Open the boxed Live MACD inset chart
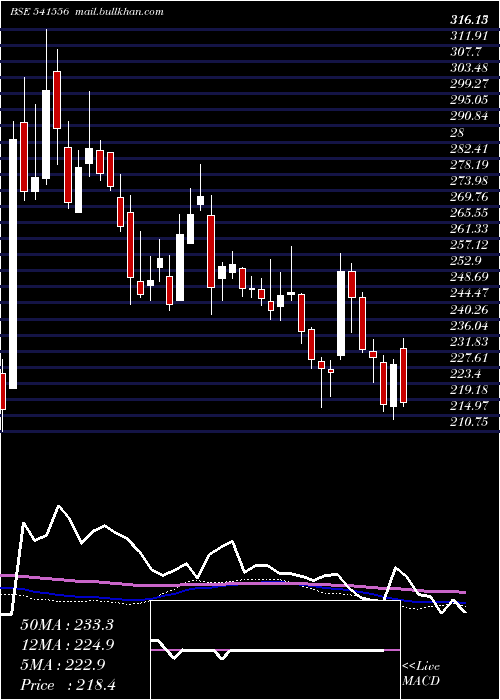500x700 pixels. pyautogui.click(x=275, y=650)
